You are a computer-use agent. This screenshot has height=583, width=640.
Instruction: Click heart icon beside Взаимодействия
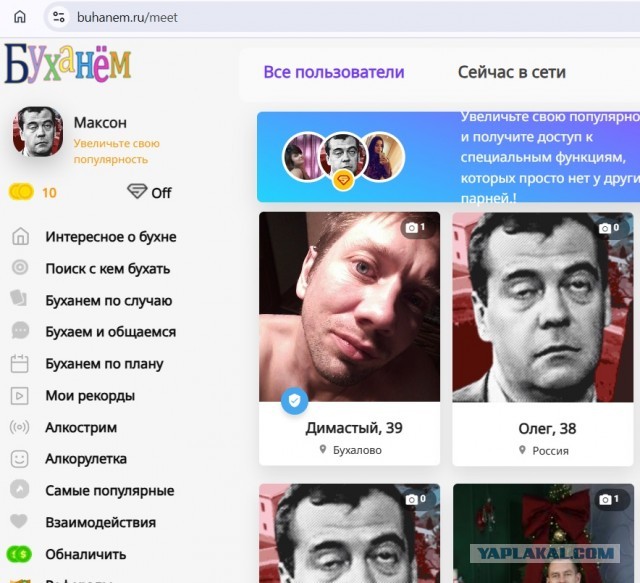pyautogui.click(x=19, y=521)
